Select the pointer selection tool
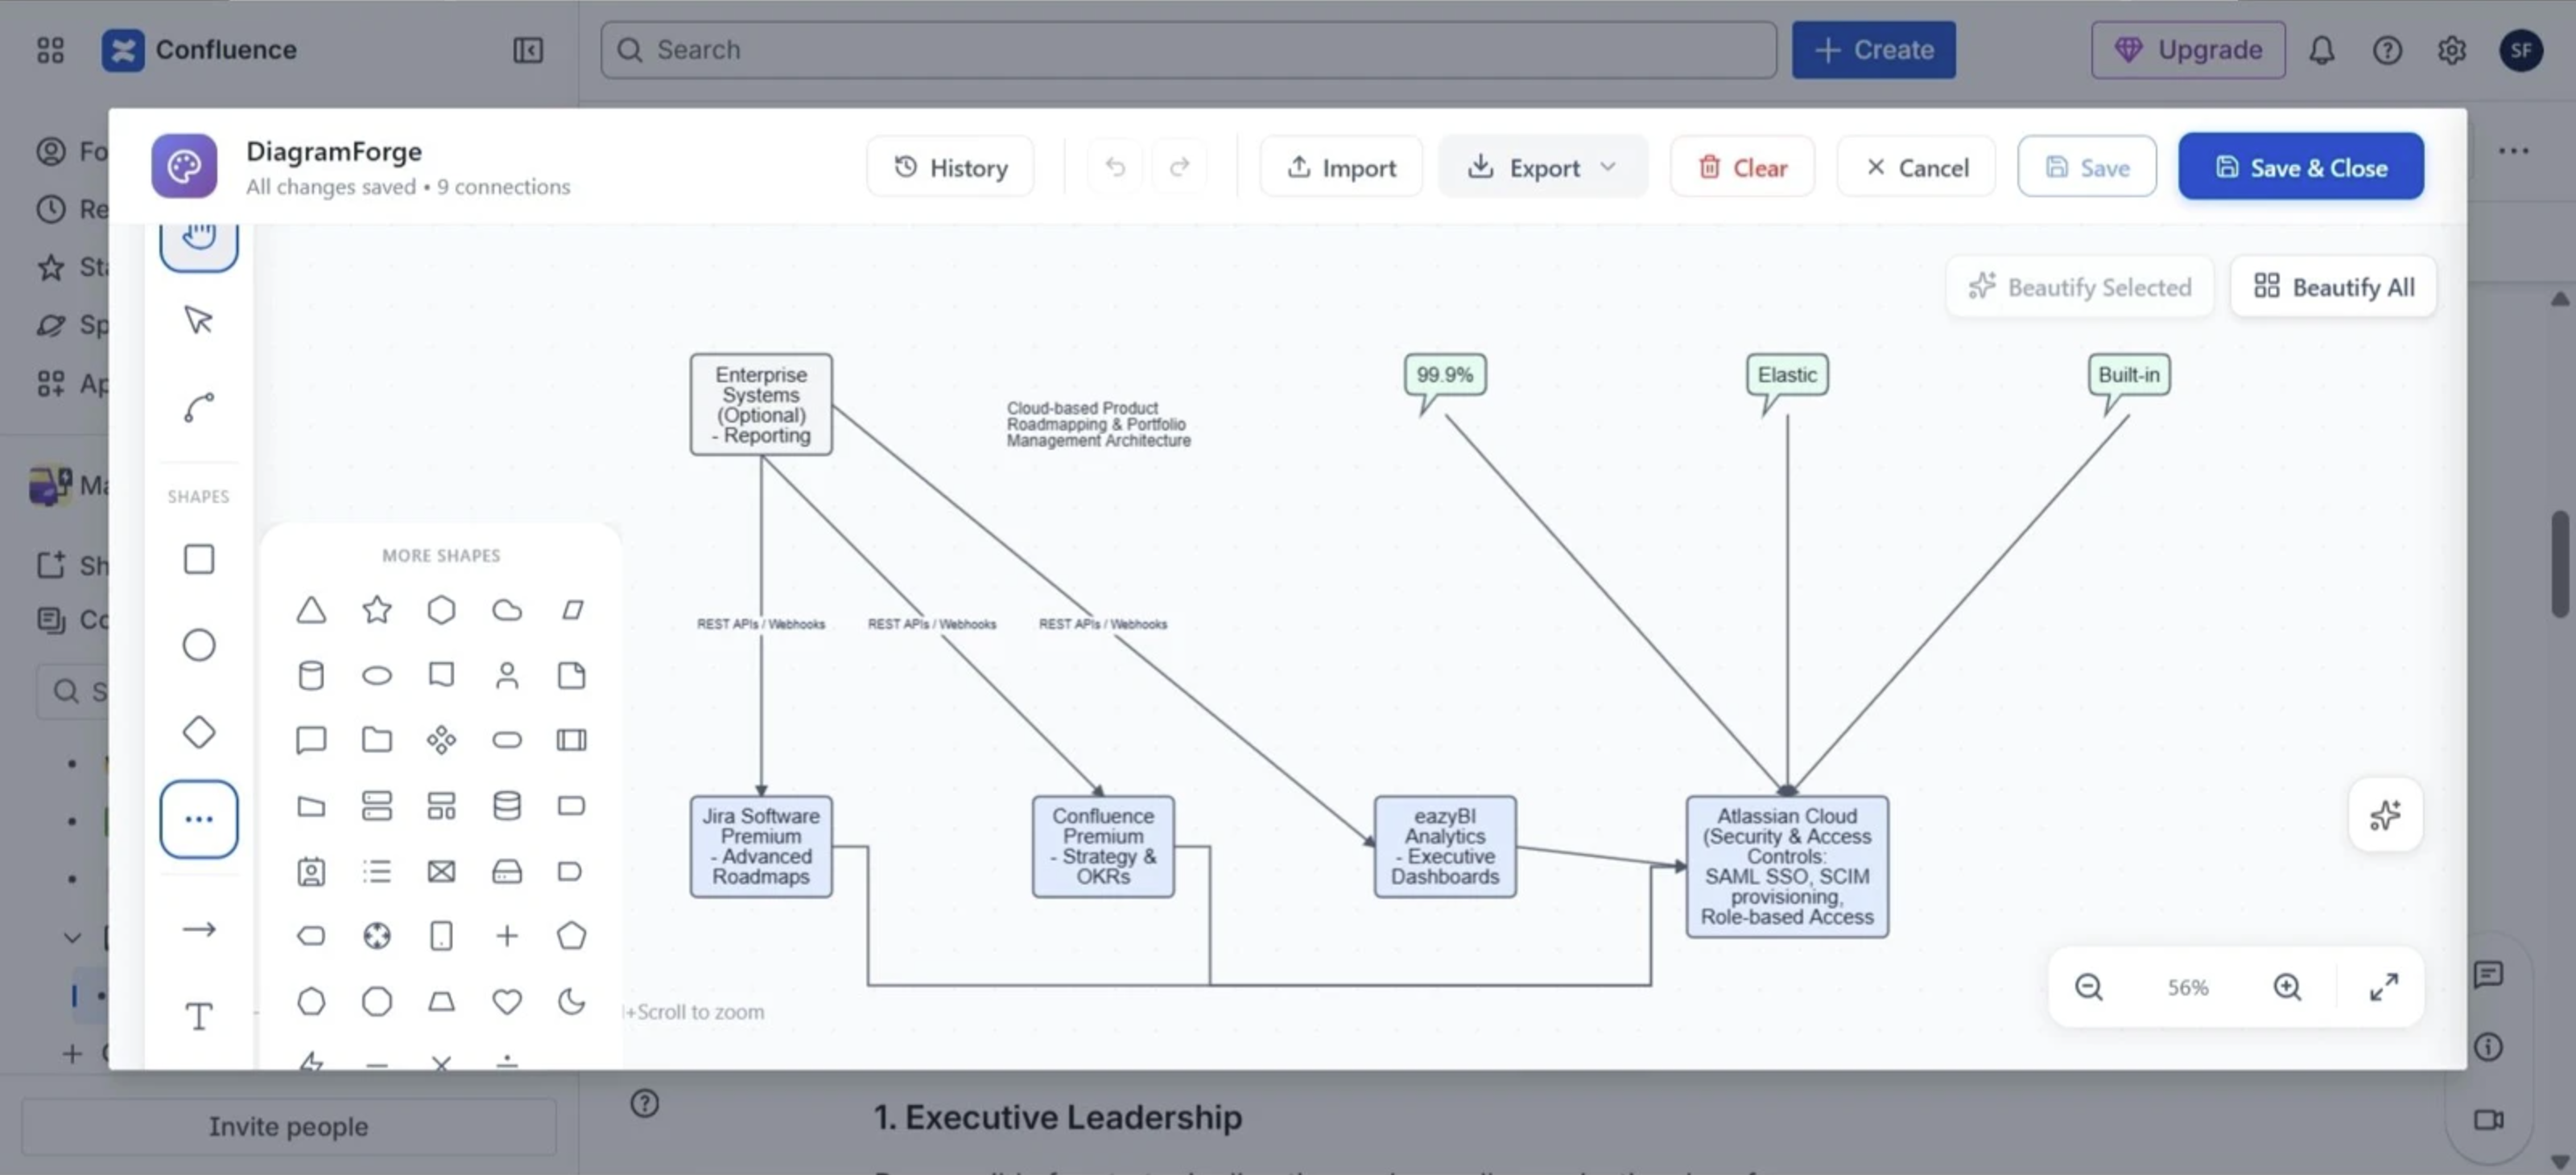The width and height of the screenshot is (2576, 1175). pyautogui.click(x=199, y=320)
